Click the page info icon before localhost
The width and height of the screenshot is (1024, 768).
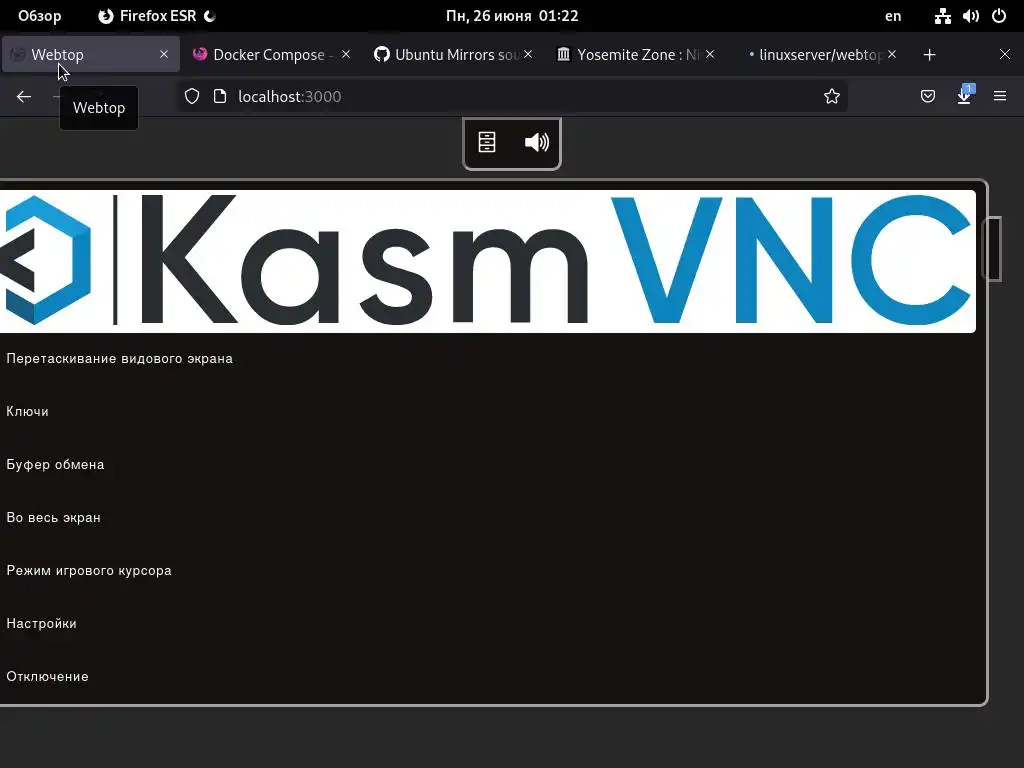[x=220, y=97]
